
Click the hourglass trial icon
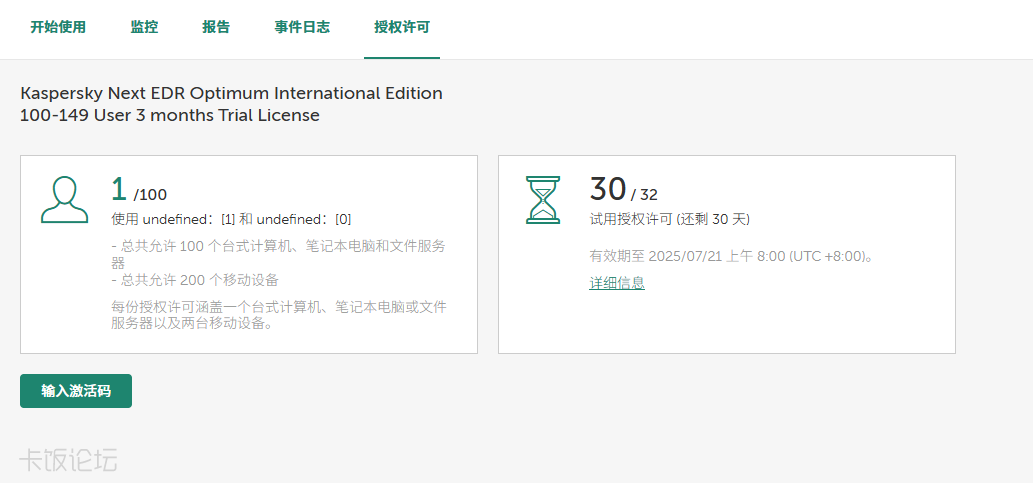(x=543, y=200)
